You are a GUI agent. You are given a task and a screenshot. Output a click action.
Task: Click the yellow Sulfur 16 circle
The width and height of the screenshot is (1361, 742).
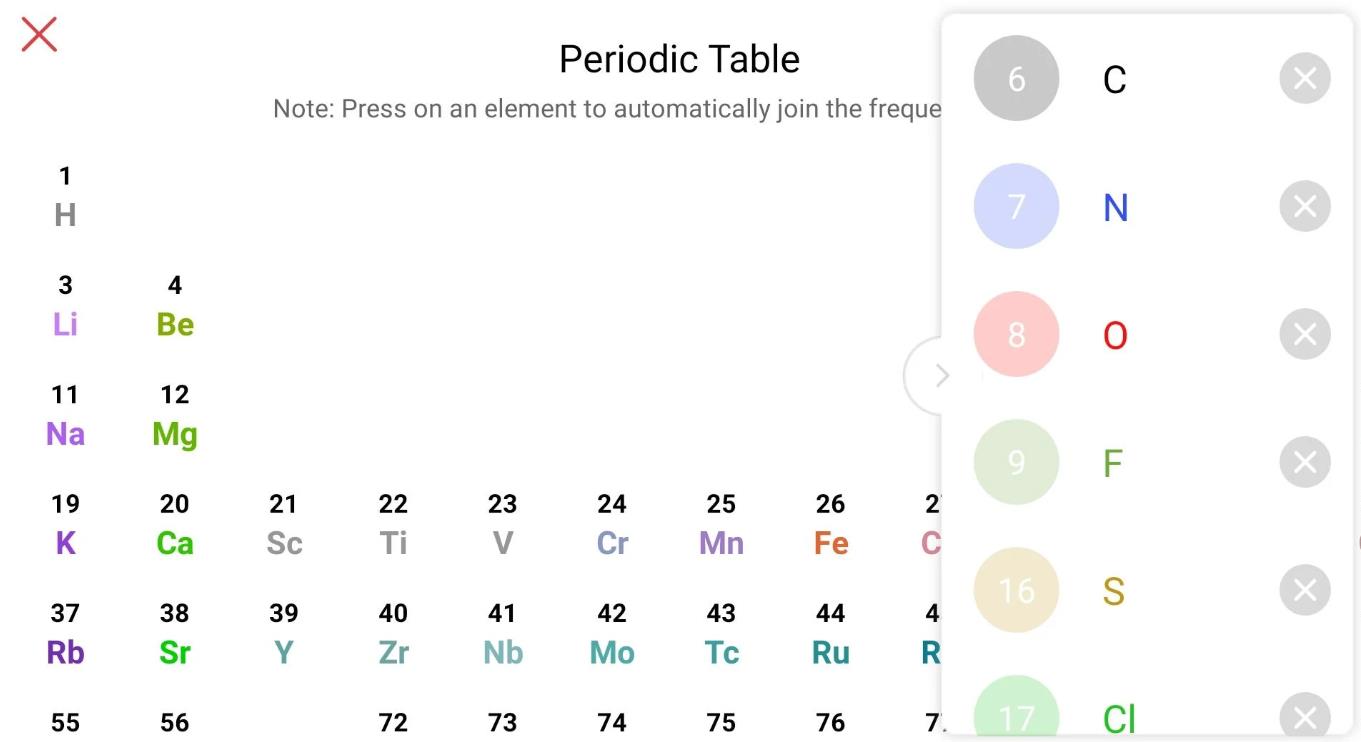pos(1016,591)
